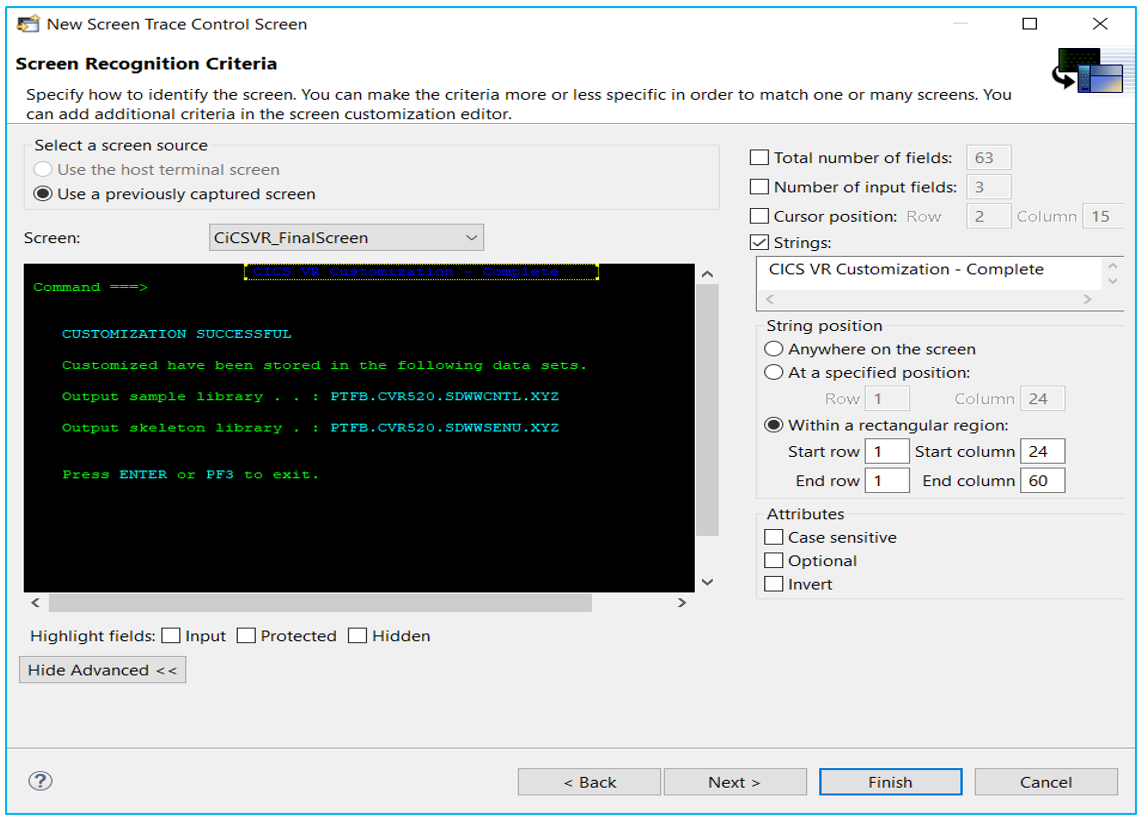Image resolution: width=1143 pixels, height=817 pixels.
Task: Click Strings box scroll left arrow
Action: pos(770,299)
